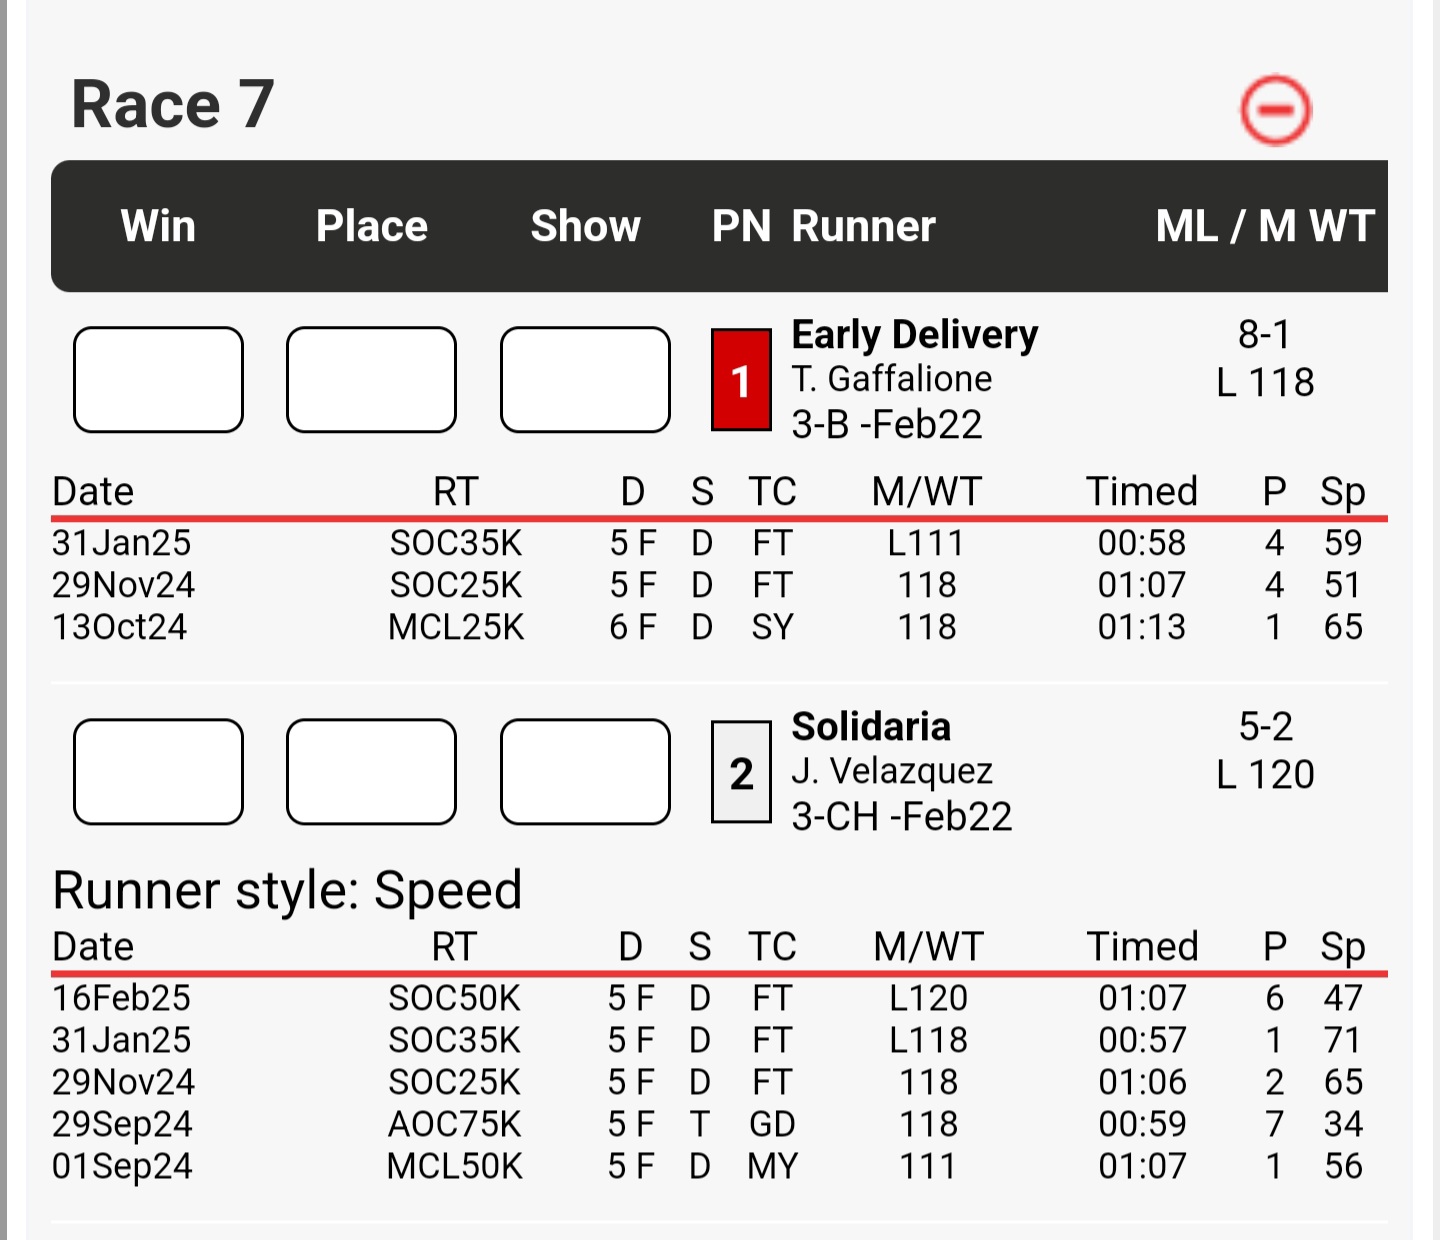Select the Win box for Early Delivery
1440x1240 pixels.
(158, 380)
